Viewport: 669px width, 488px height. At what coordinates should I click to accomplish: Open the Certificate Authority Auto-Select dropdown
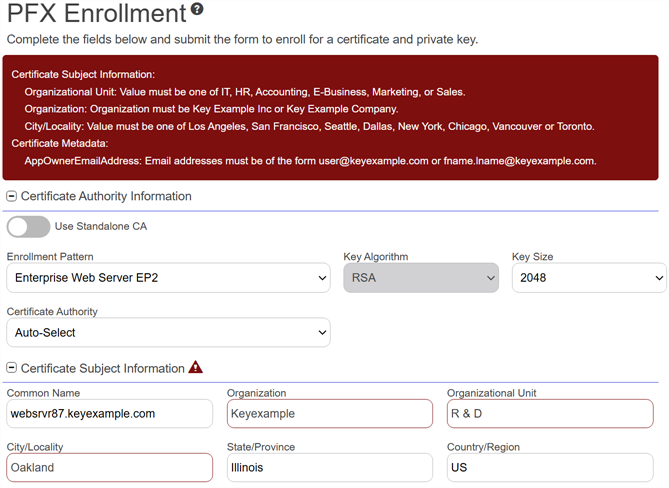pos(168,332)
